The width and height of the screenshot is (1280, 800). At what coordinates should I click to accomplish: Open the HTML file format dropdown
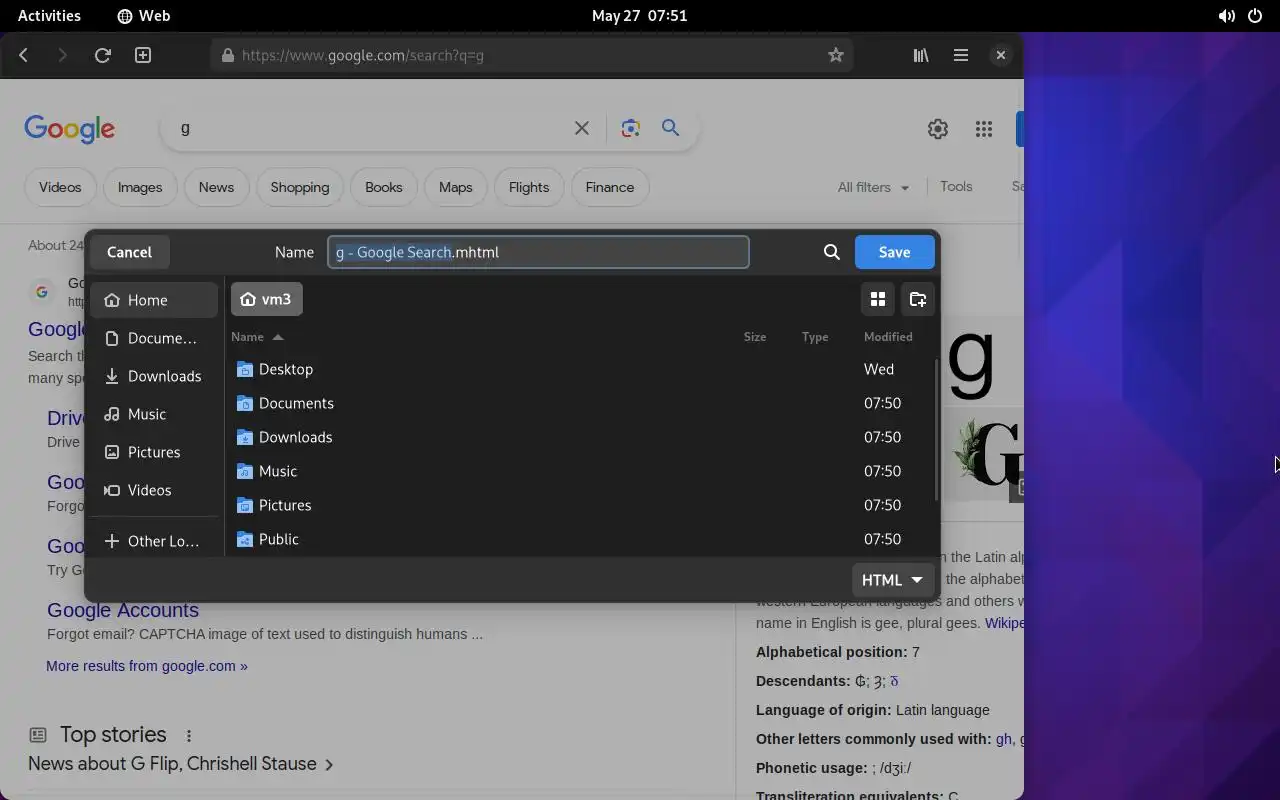point(893,580)
